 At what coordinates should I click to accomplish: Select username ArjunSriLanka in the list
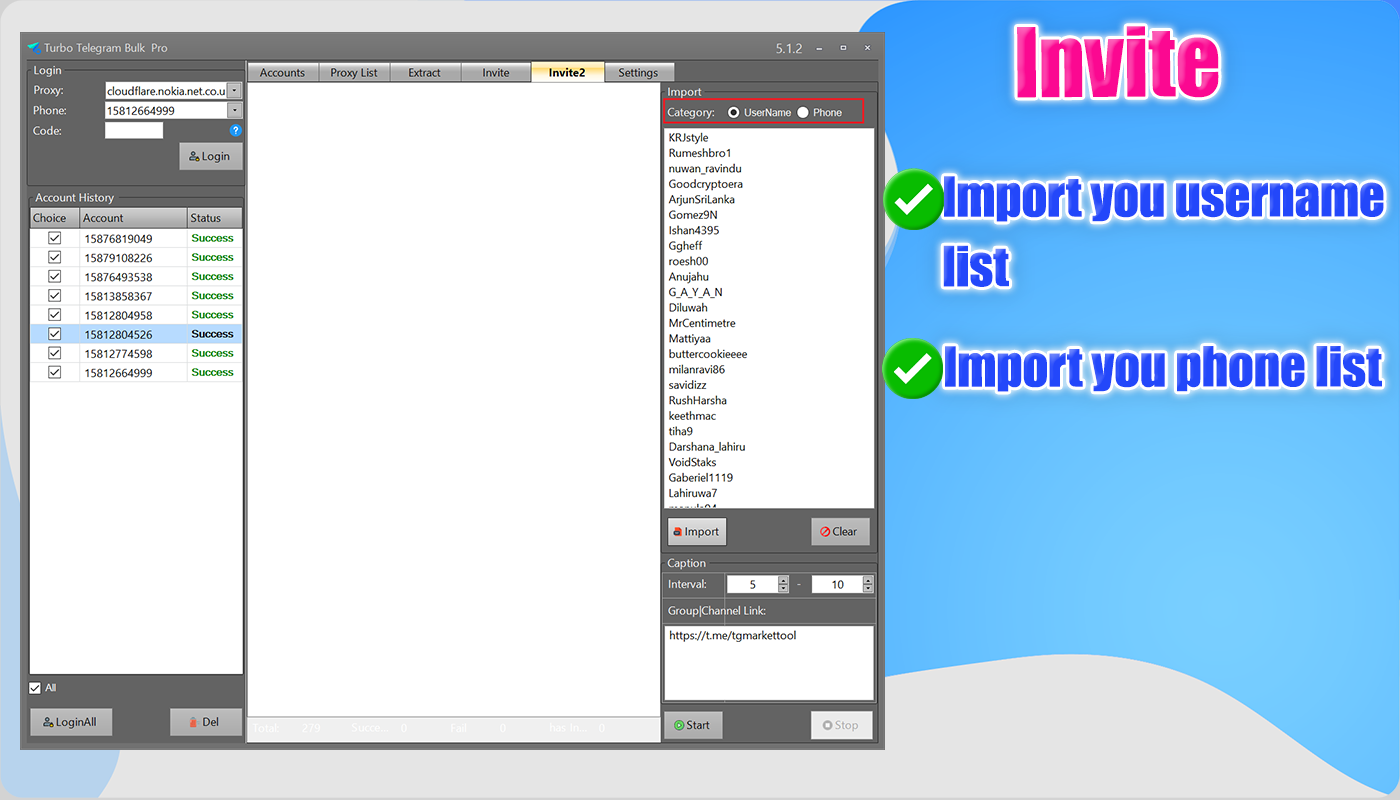coord(702,200)
